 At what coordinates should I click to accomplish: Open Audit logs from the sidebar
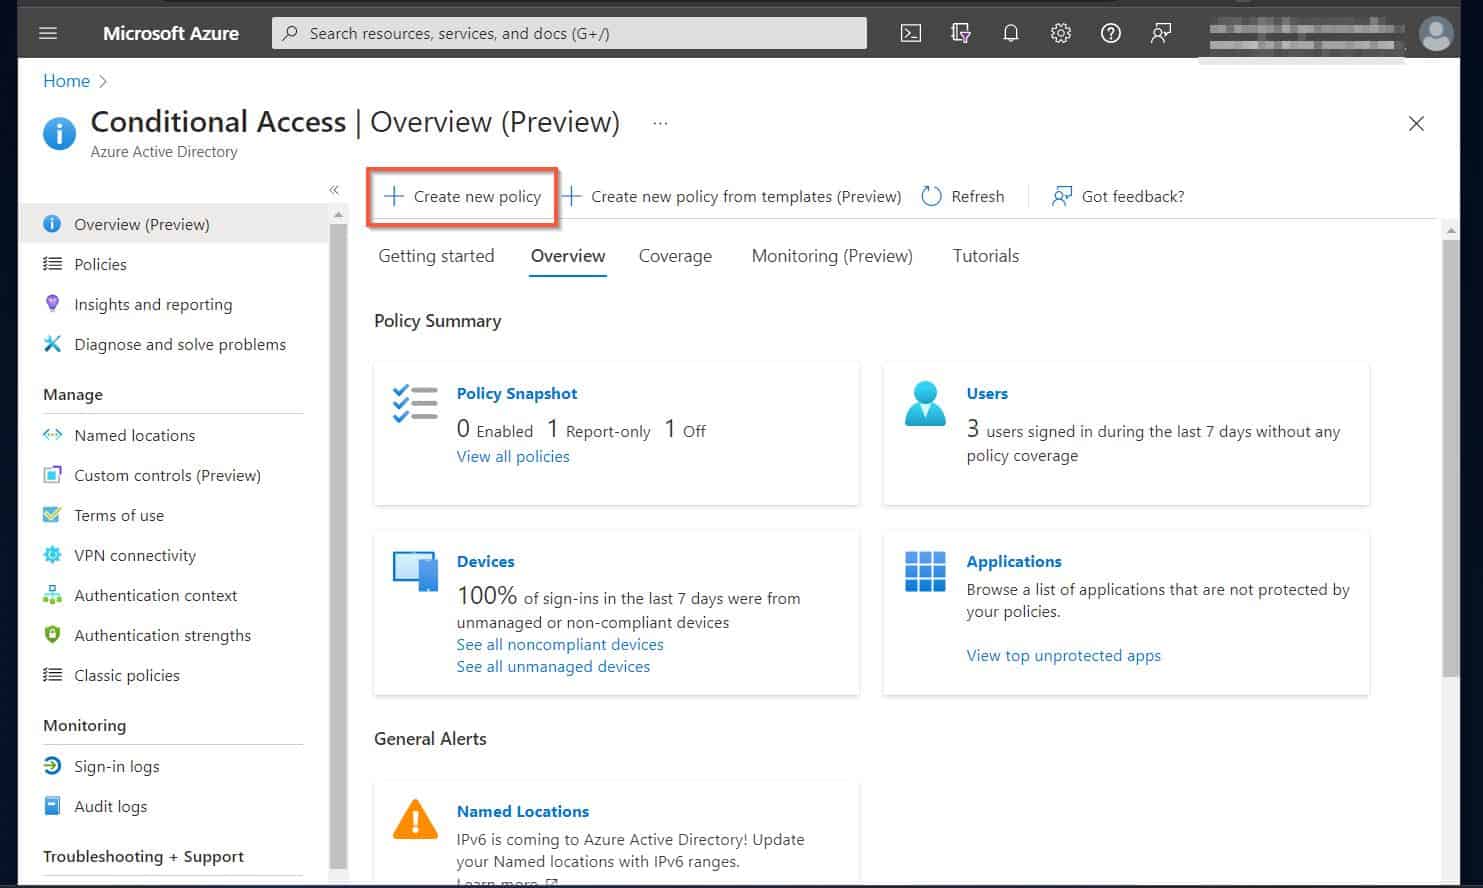point(108,806)
